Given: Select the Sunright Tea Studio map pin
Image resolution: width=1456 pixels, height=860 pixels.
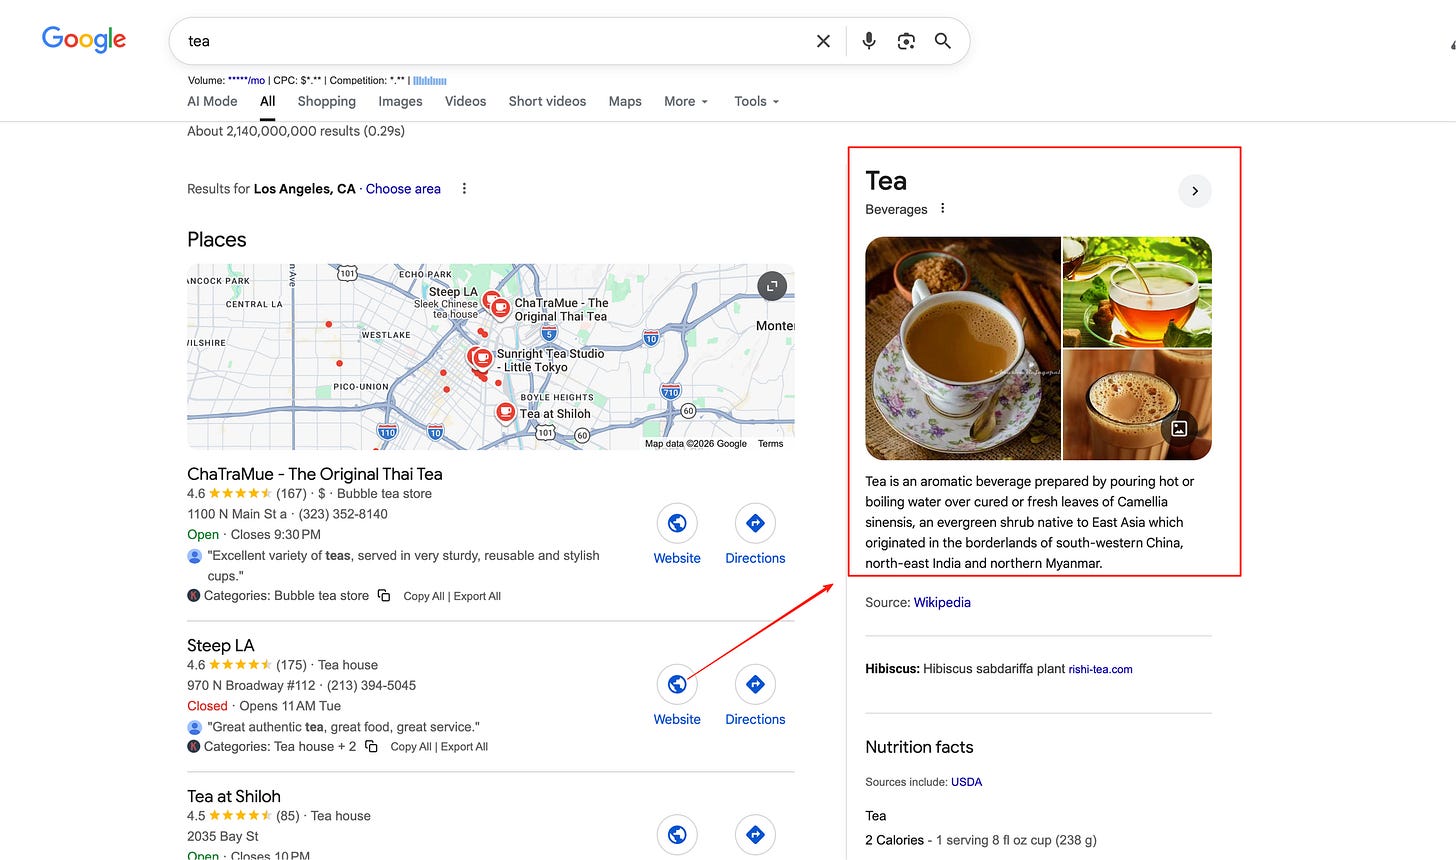Looking at the screenshot, I should pos(482,359).
